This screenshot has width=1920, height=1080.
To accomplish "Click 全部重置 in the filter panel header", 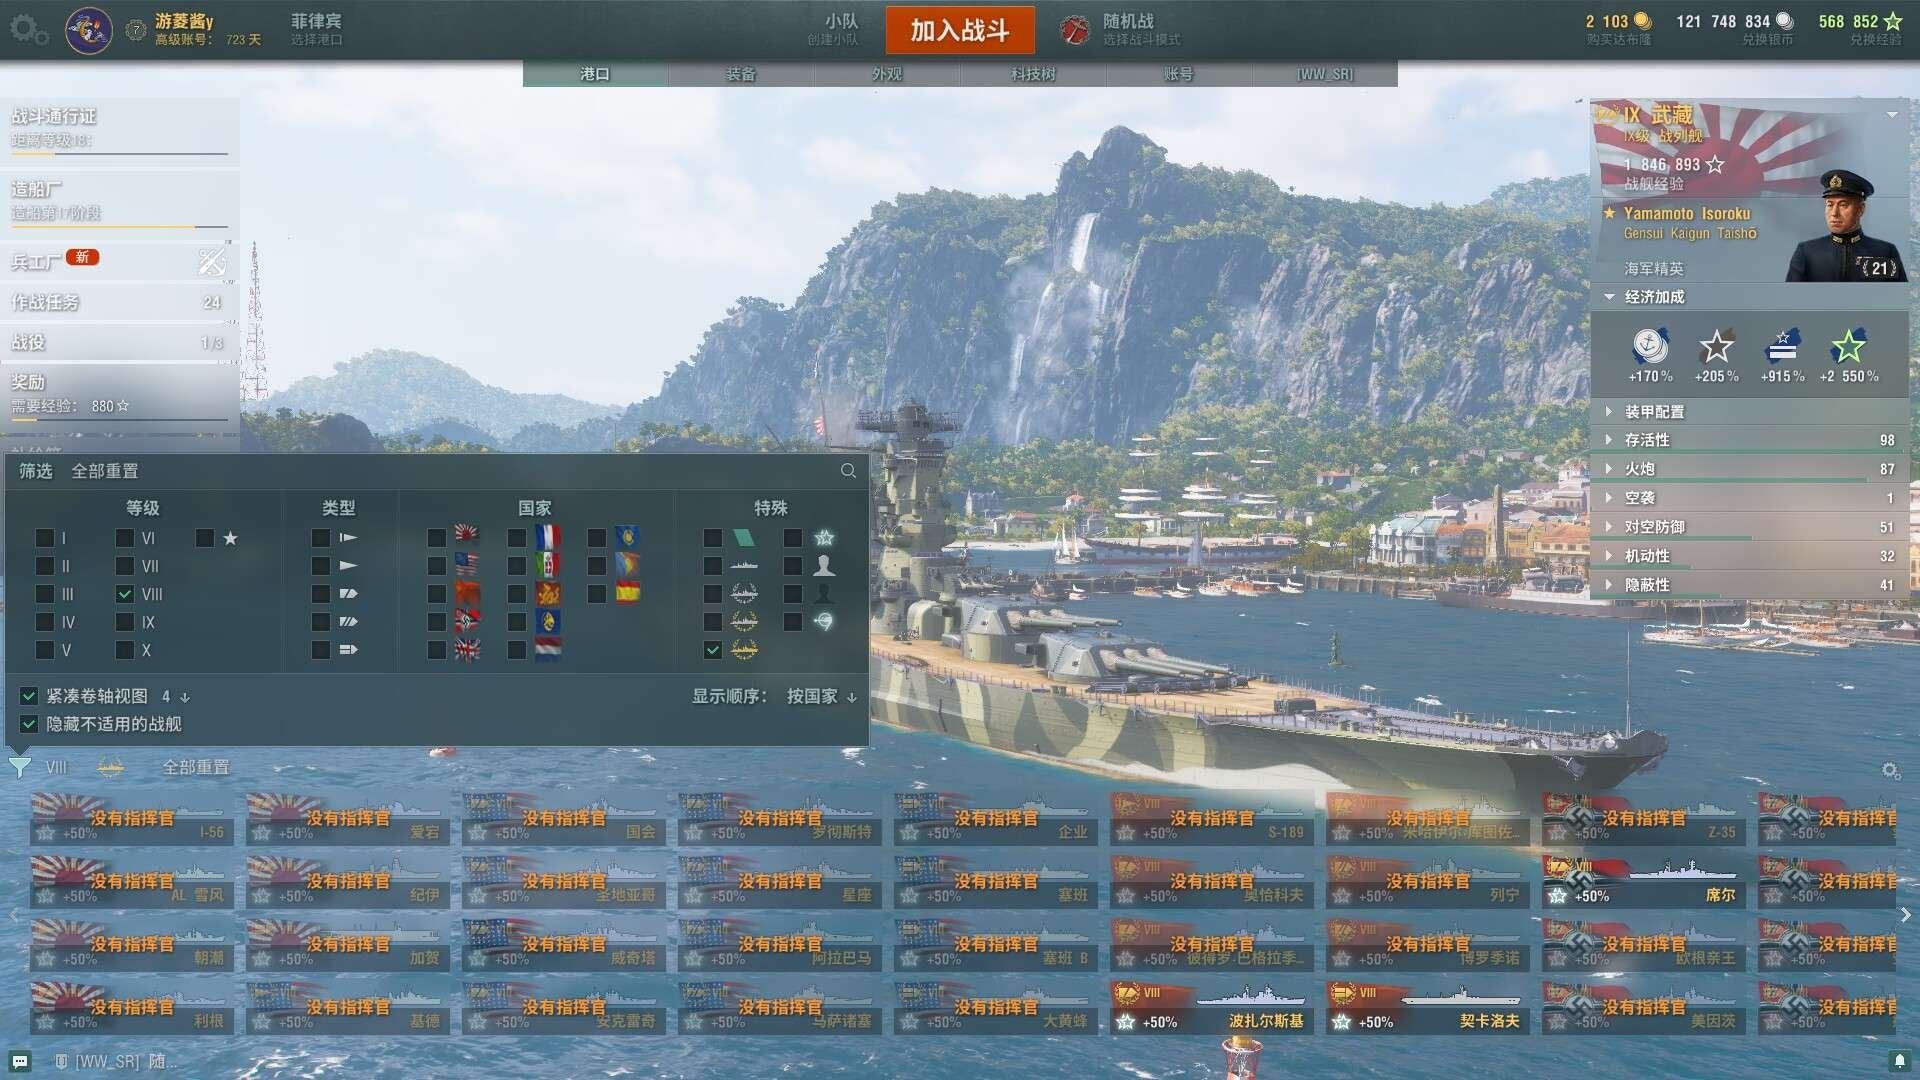I will 105,471.
